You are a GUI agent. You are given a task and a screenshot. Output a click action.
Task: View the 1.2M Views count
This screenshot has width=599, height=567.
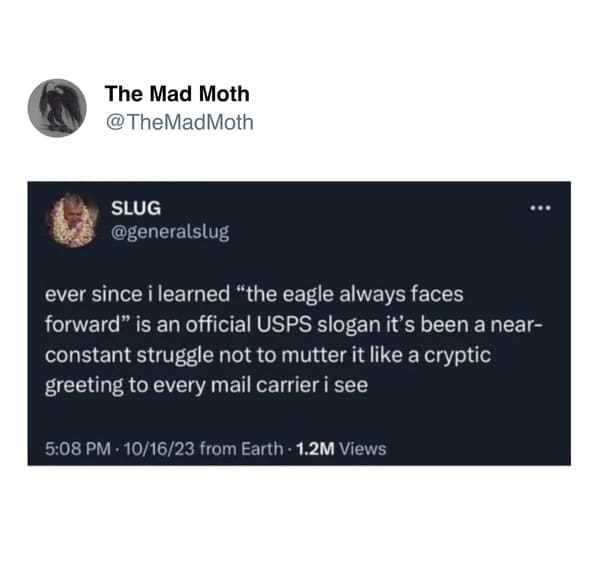click(341, 449)
